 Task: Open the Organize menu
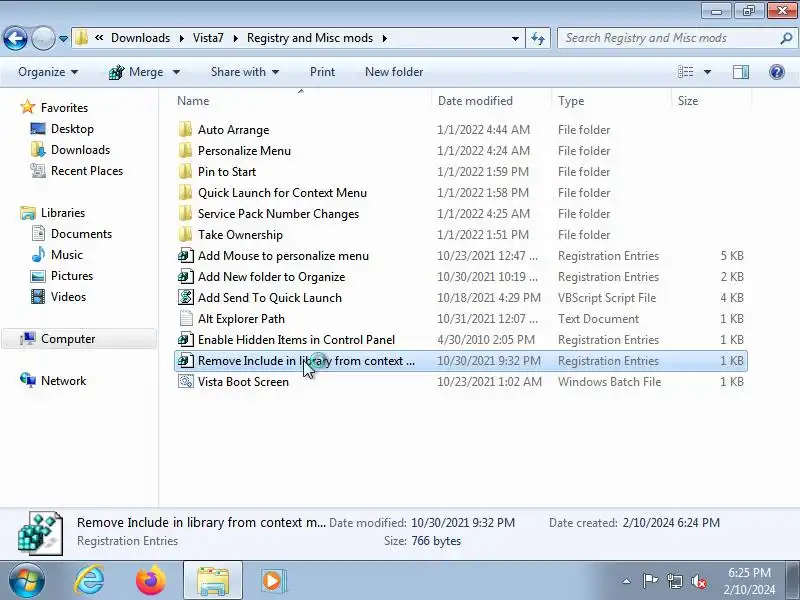(48, 72)
